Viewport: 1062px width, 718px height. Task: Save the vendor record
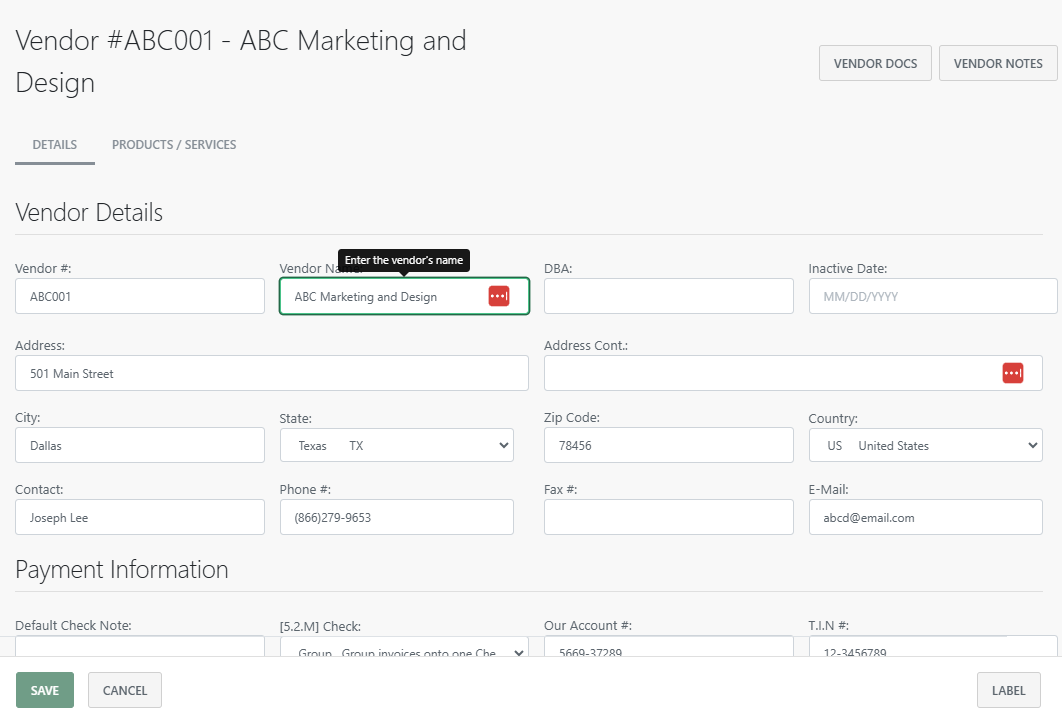pos(45,690)
